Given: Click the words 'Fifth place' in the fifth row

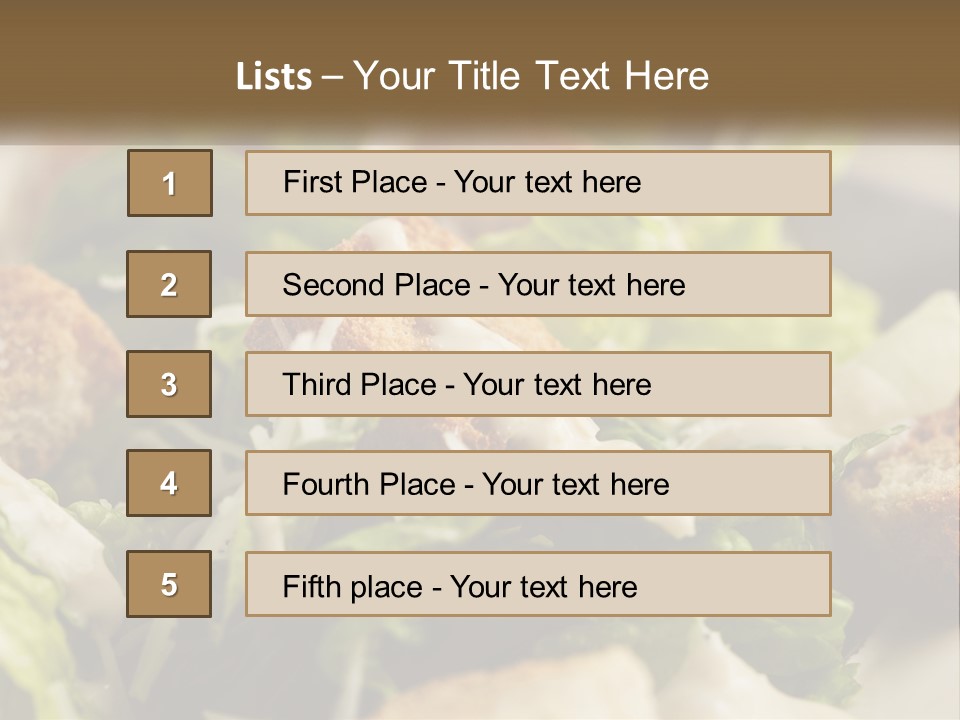Looking at the screenshot, I should [x=353, y=587].
